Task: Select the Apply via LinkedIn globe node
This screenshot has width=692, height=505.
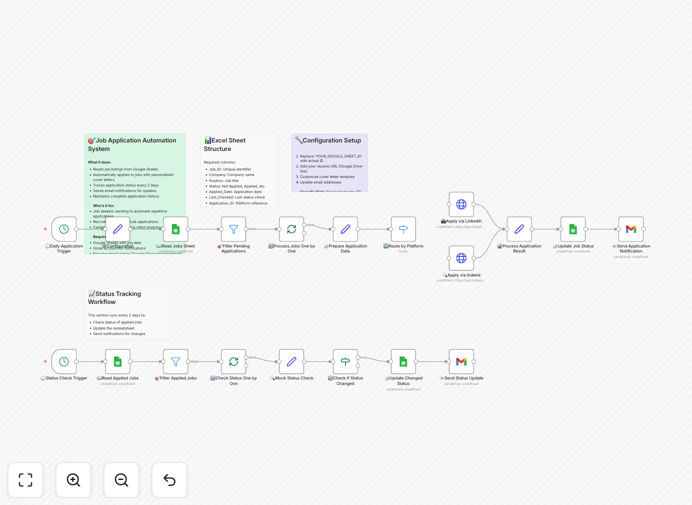Action: click(461, 204)
